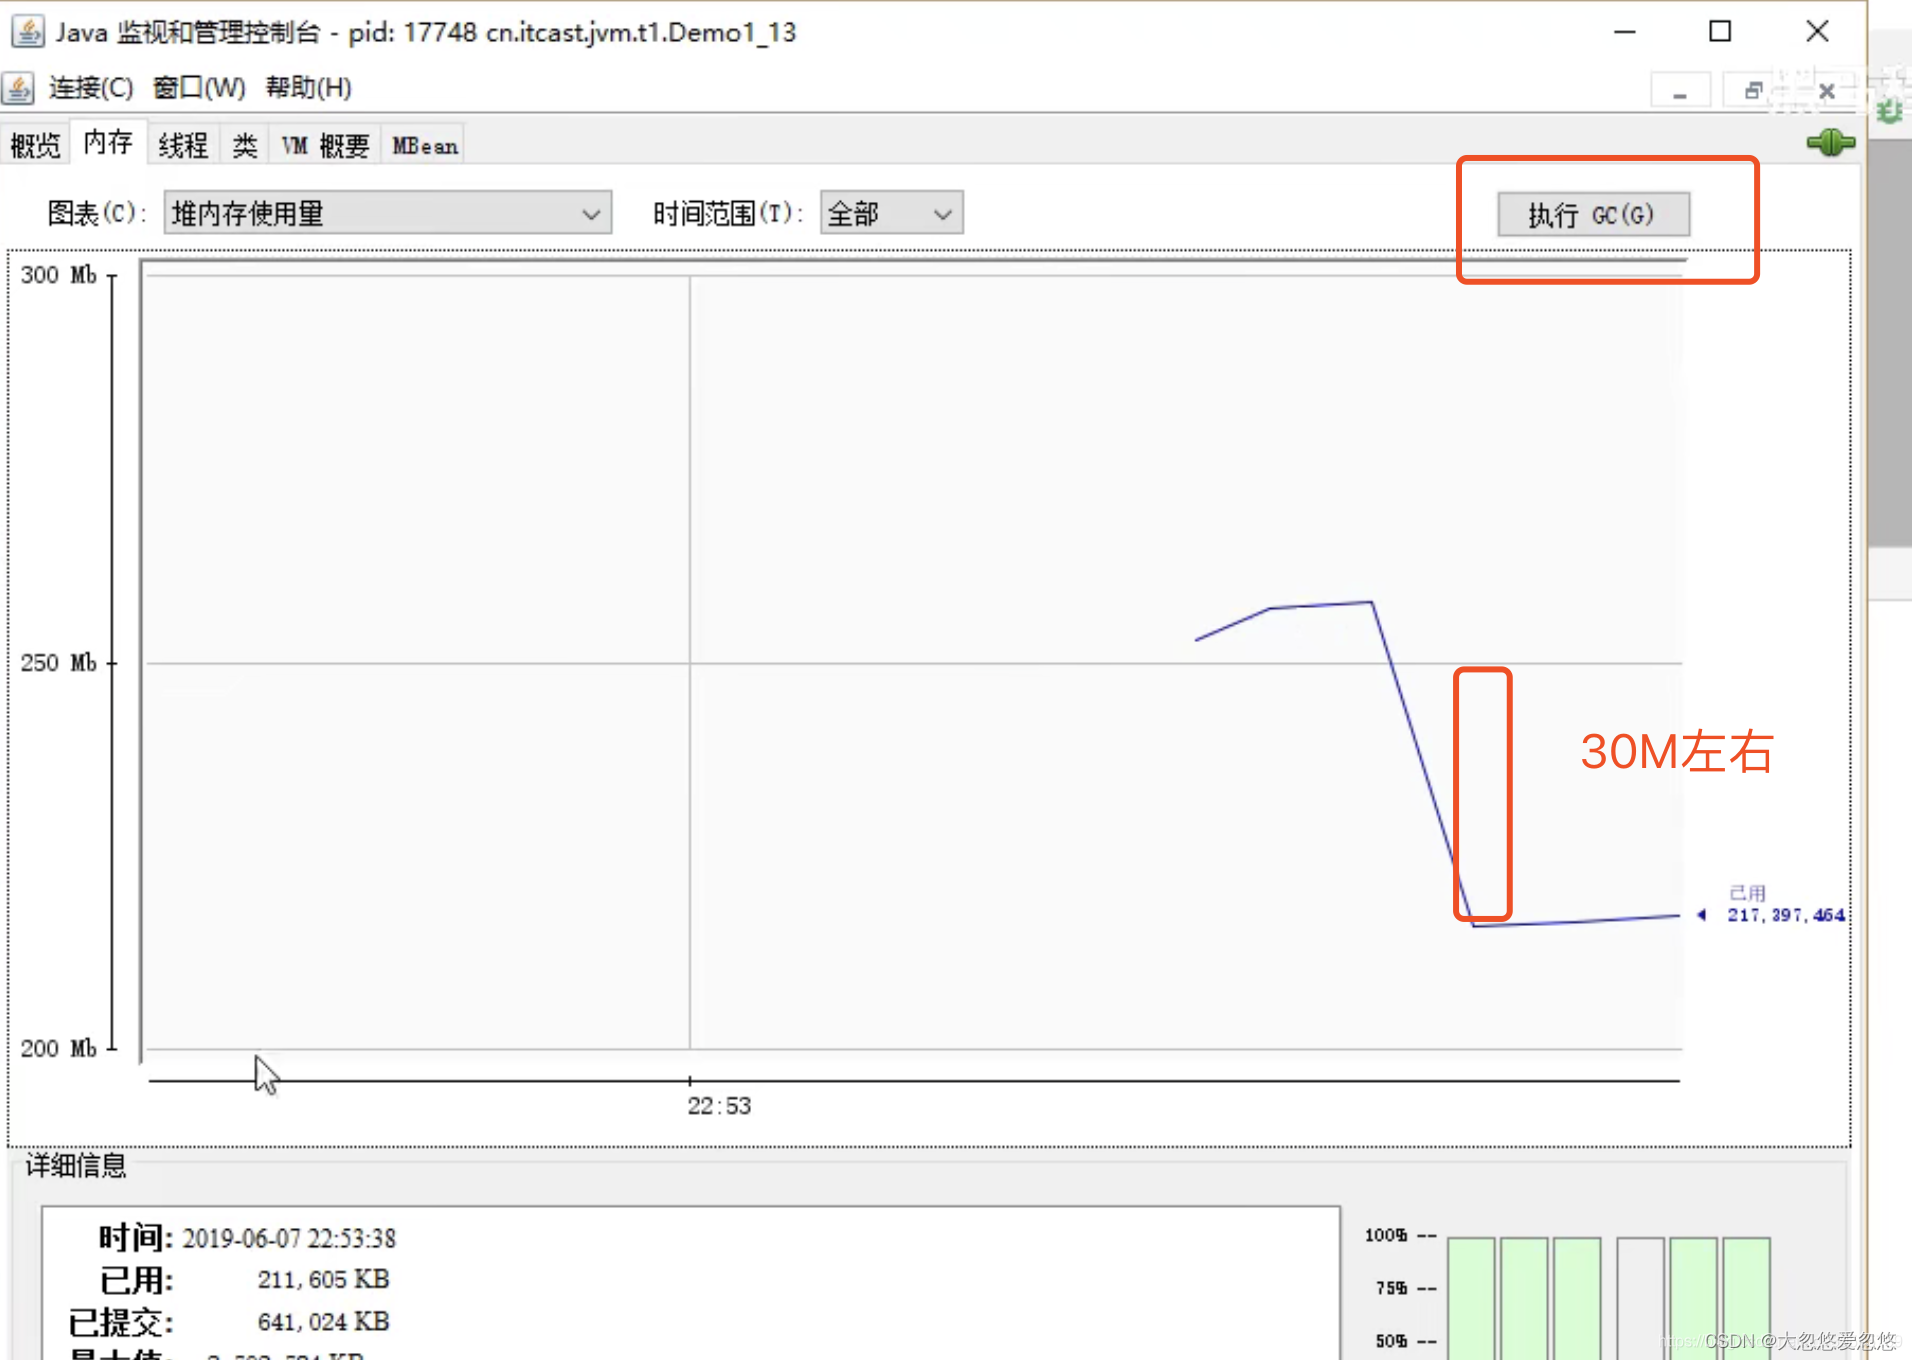Open the 类 tab
This screenshot has height=1360, width=1912.
click(x=245, y=146)
